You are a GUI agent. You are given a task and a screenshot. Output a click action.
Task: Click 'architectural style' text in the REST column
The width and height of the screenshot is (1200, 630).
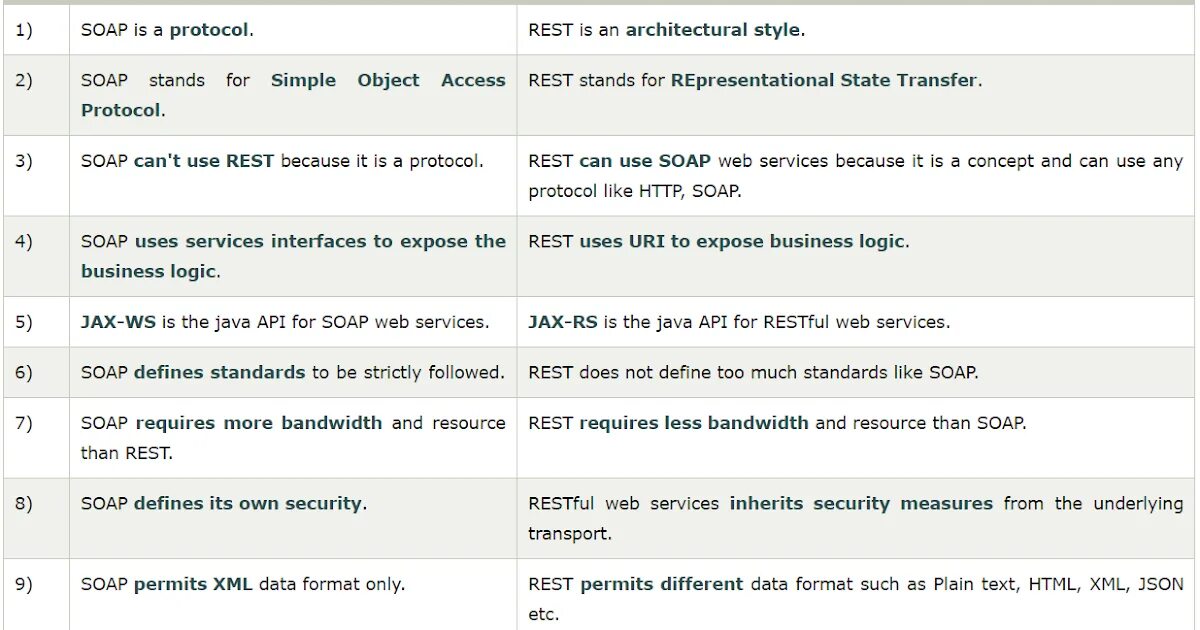coord(713,30)
